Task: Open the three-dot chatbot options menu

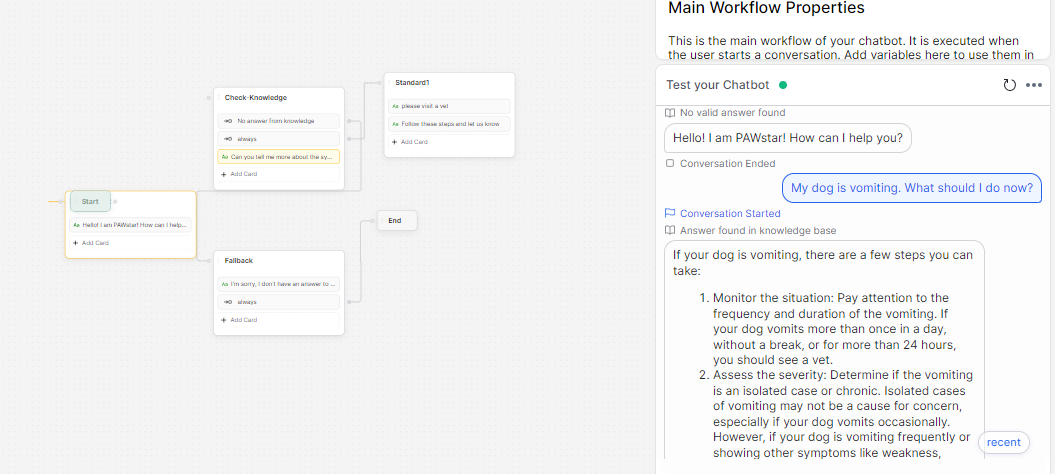Action: [x=1034, y=85]
